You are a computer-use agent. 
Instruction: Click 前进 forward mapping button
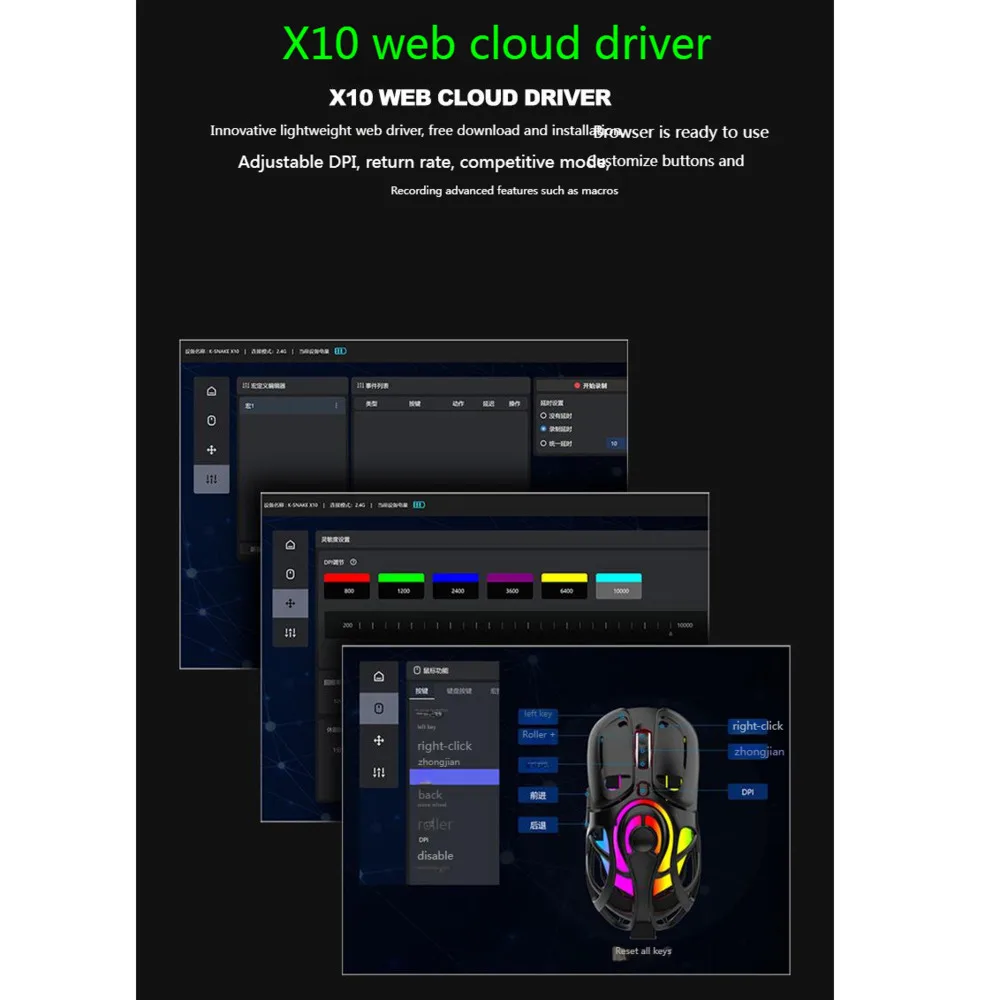tap(538, 795)
